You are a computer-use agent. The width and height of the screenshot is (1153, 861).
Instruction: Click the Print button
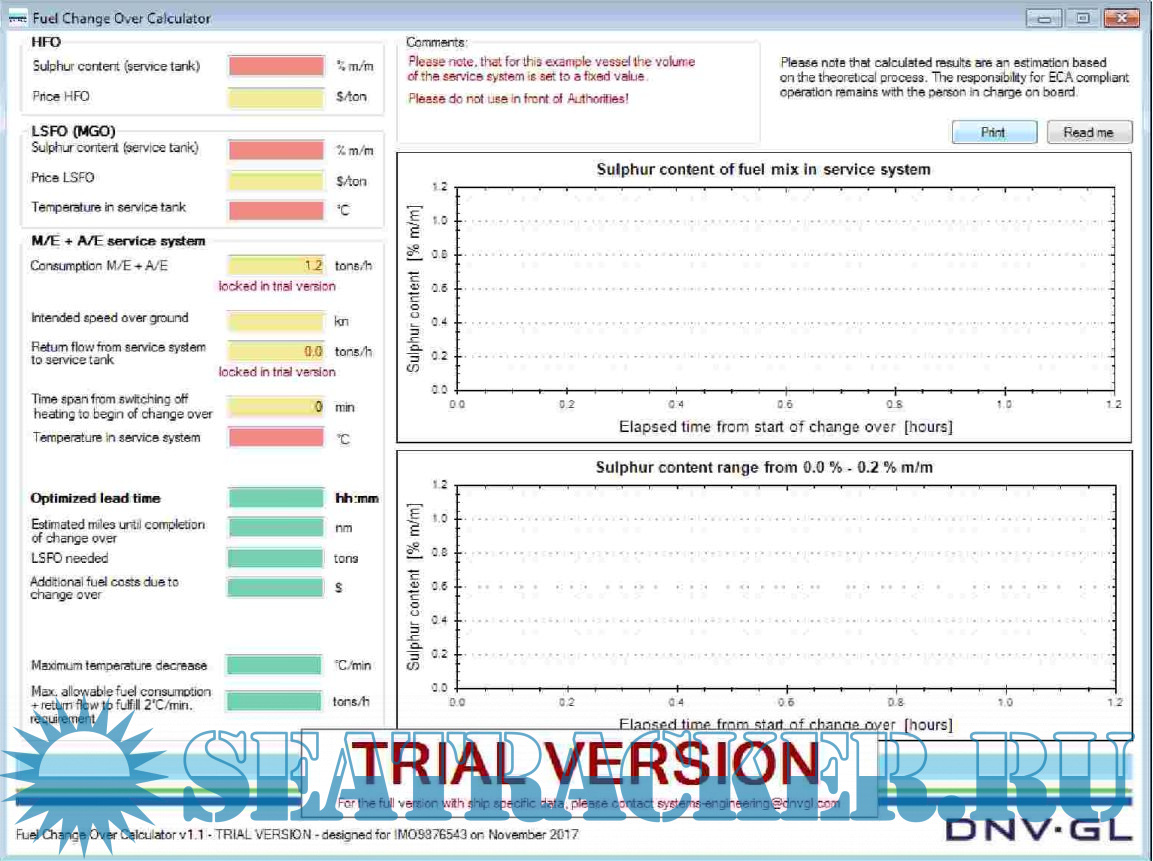[993, 132]
